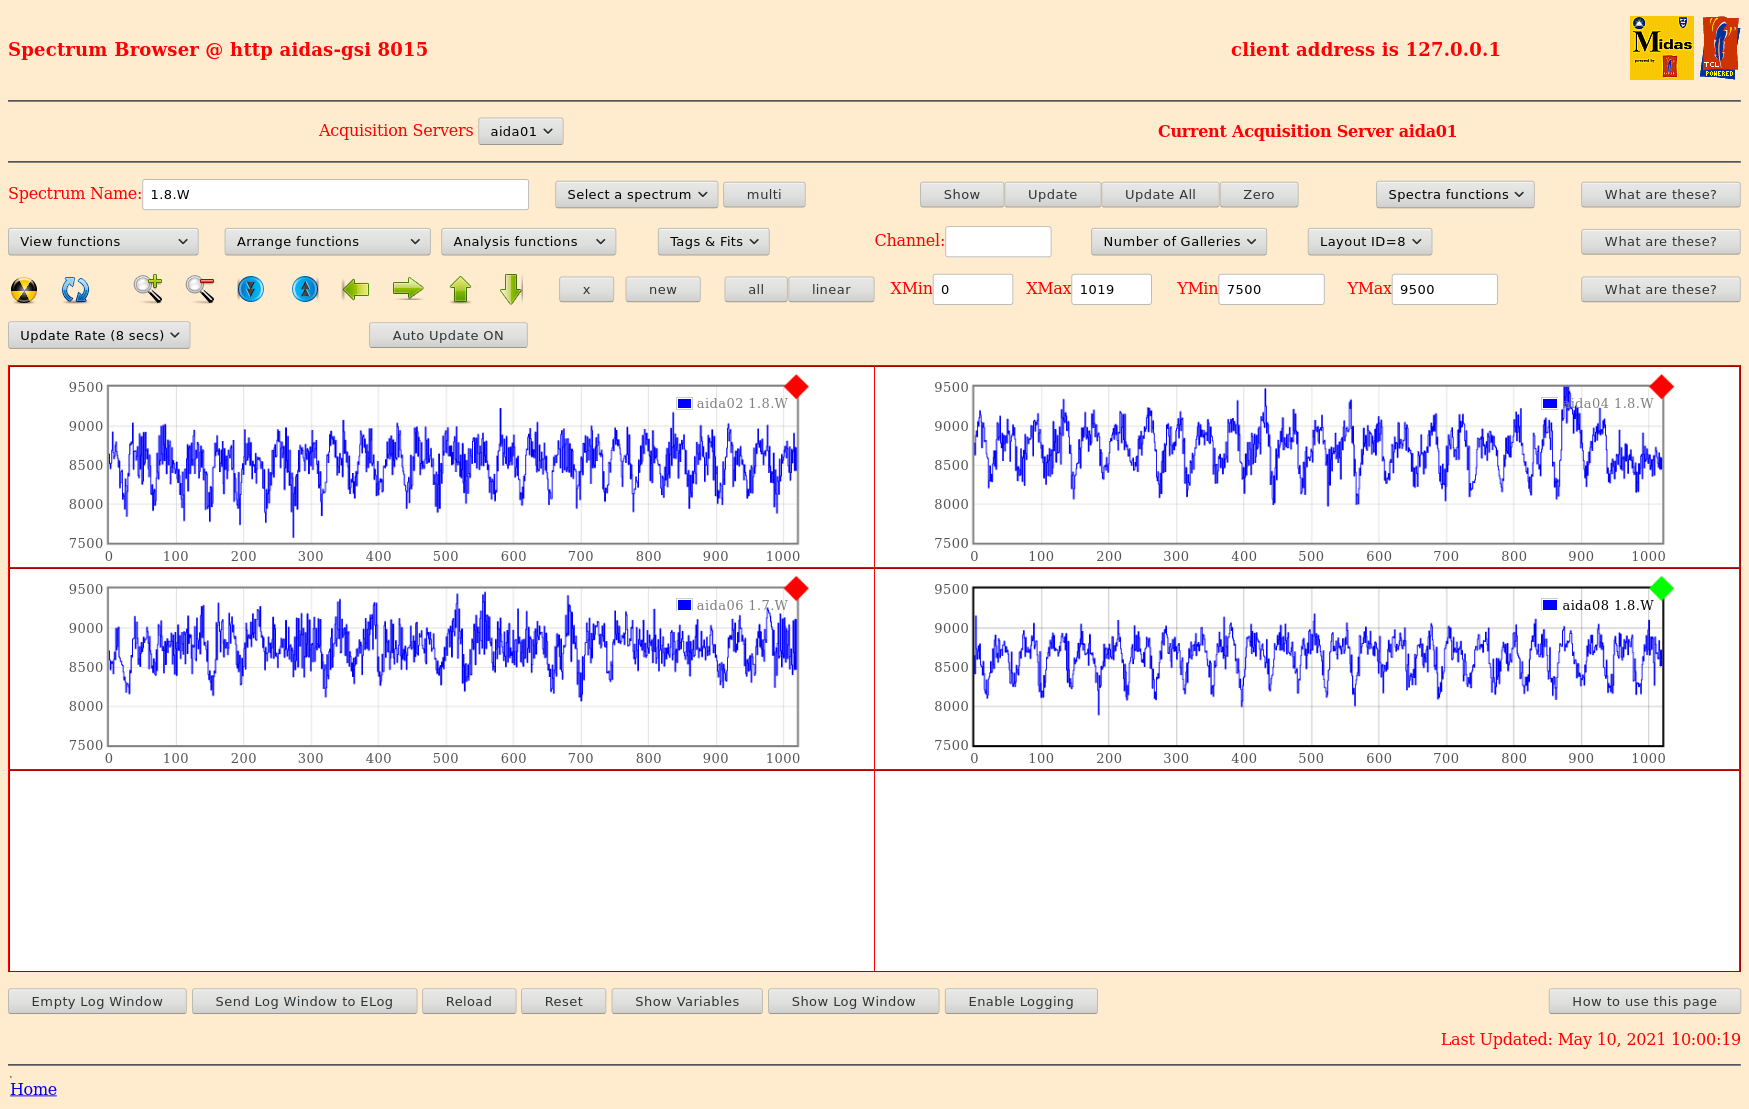Zoom out with the minus magnifier
1749x1109 pixels.
click(x=200, y=289)
